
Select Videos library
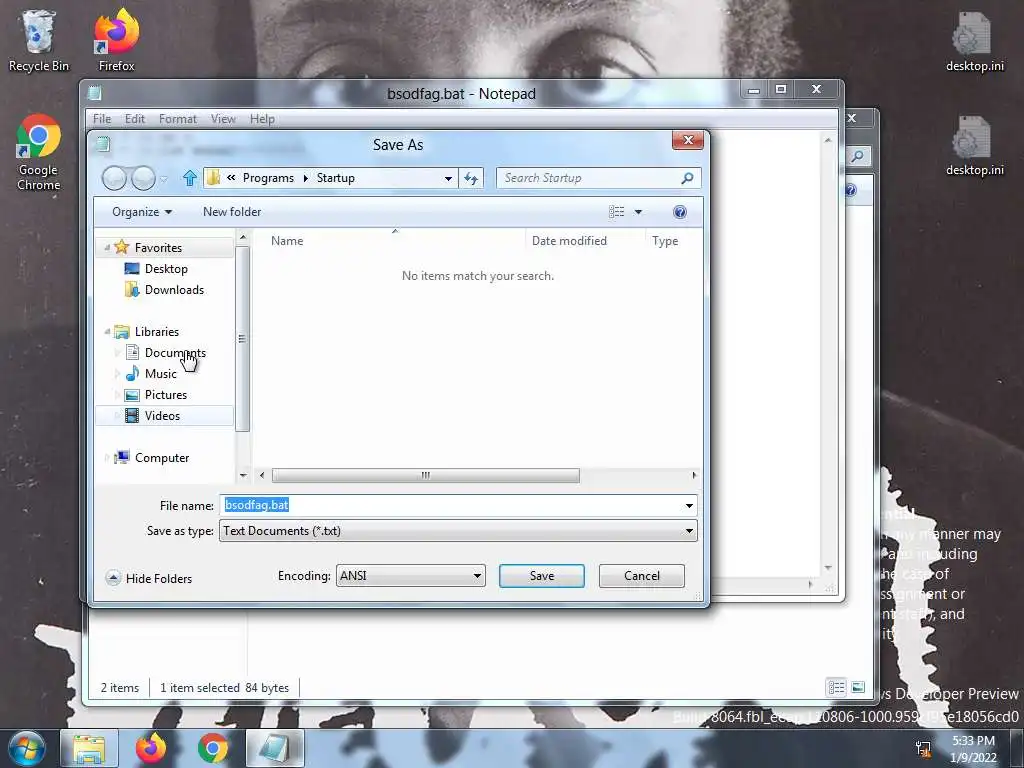point(163,415)
